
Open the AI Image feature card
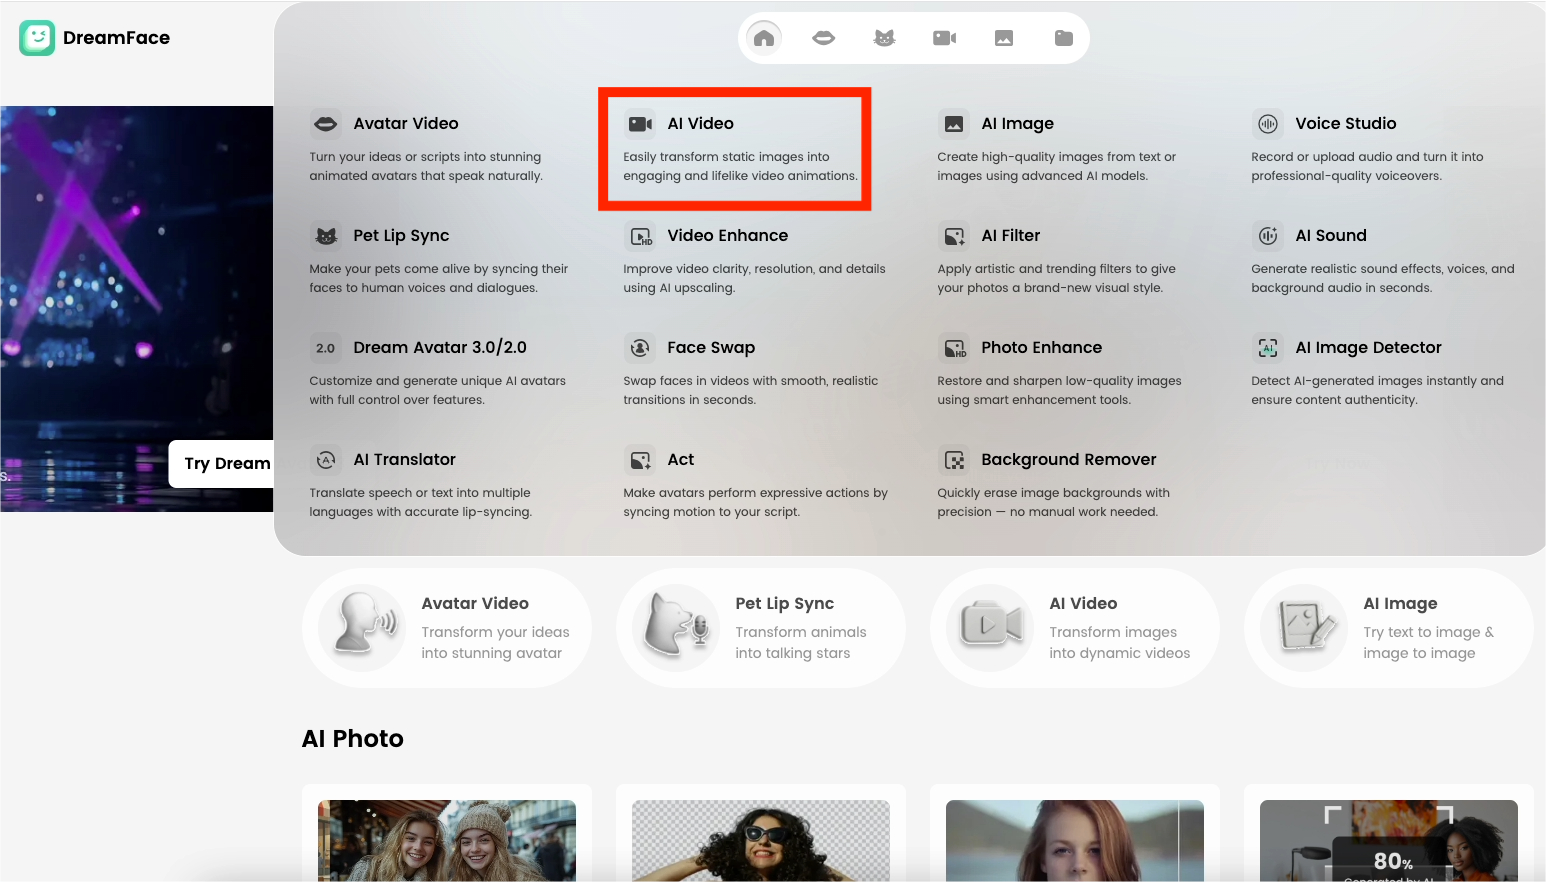(1388, 628)
